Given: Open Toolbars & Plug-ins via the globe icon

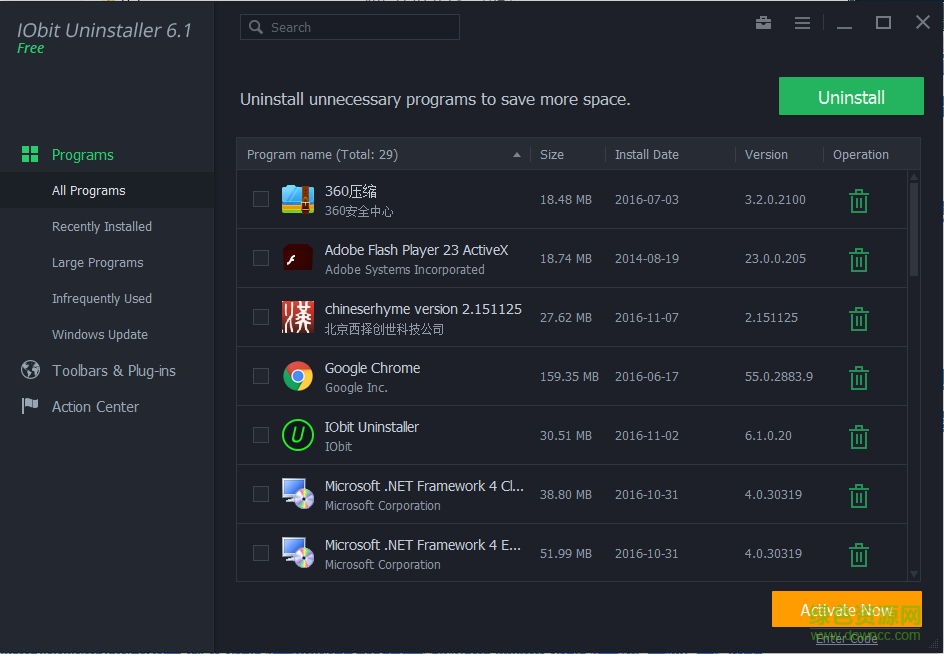Looking at the screenshot, I should click(x=30, y=370).
